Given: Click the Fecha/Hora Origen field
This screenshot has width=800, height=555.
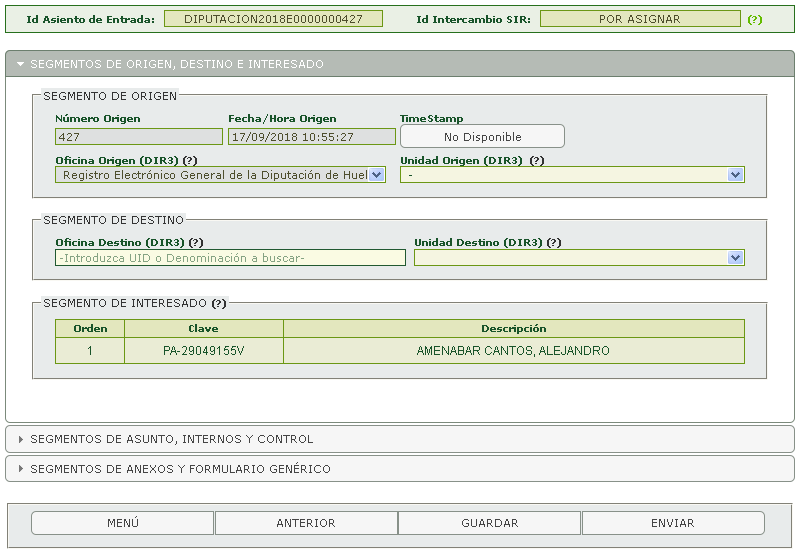Looking at the screenshot, I should tap(312, 137).
